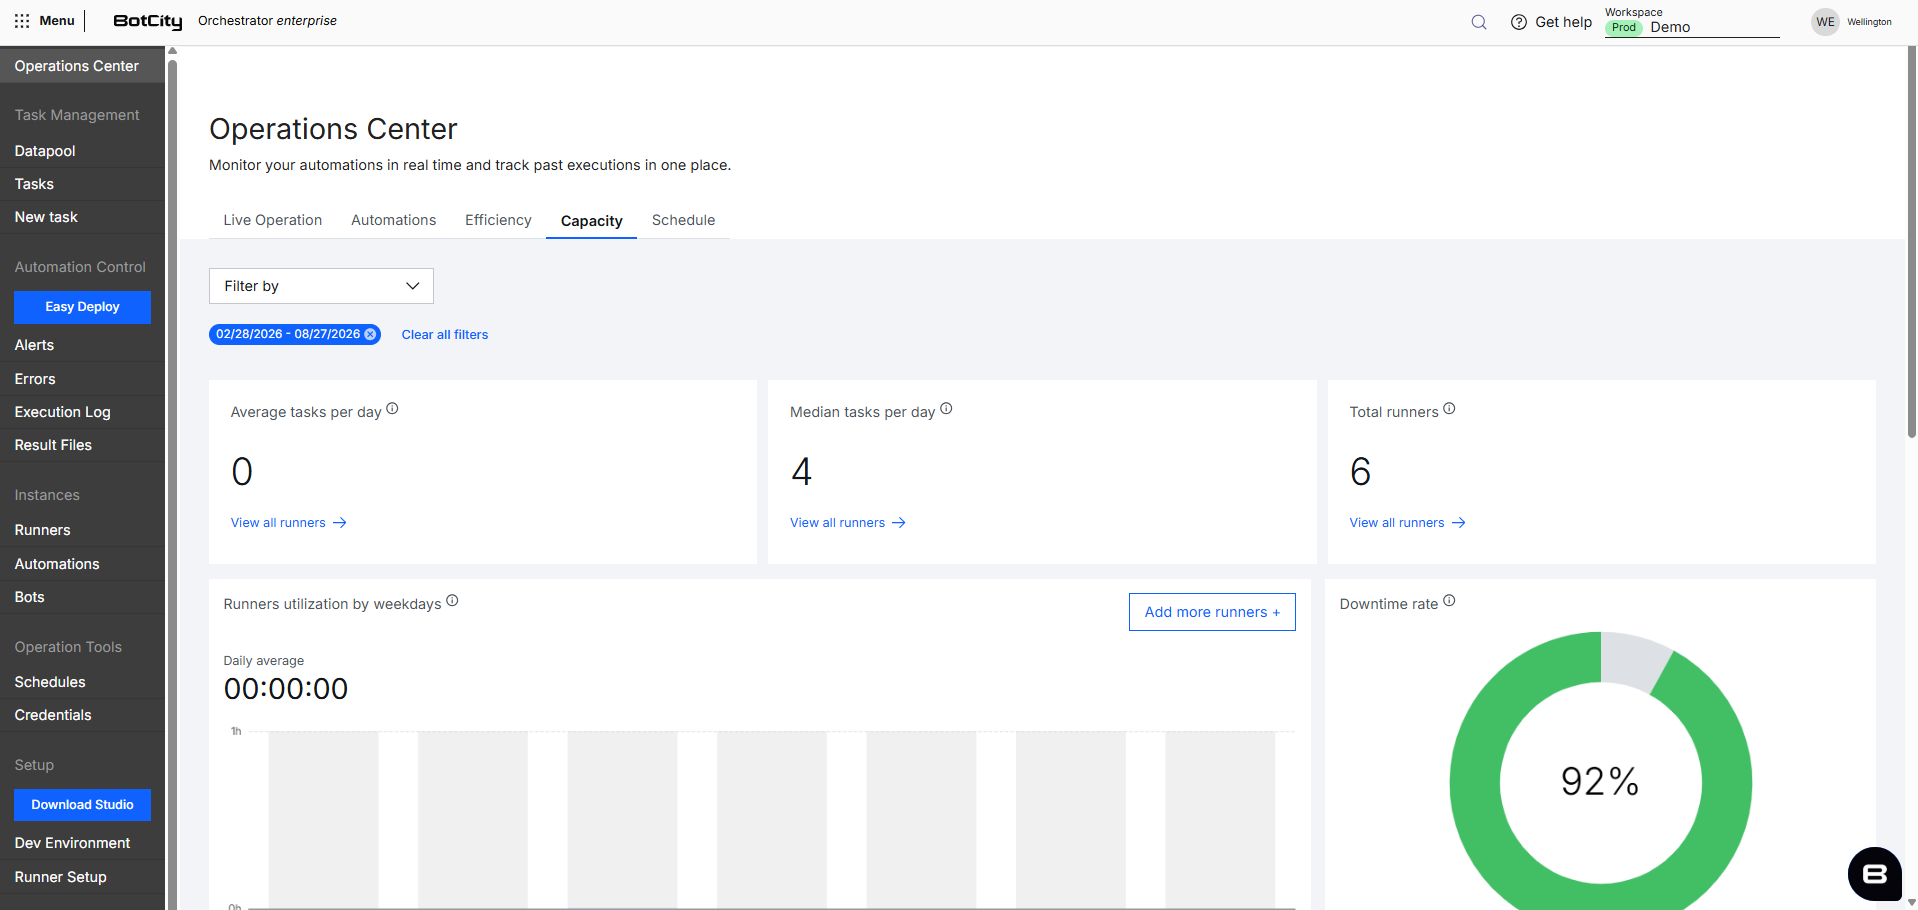This screenshot has height=910, width=1918.
Task: Click info icon next to Downtime rate
Action: [x=1449, y=600]
